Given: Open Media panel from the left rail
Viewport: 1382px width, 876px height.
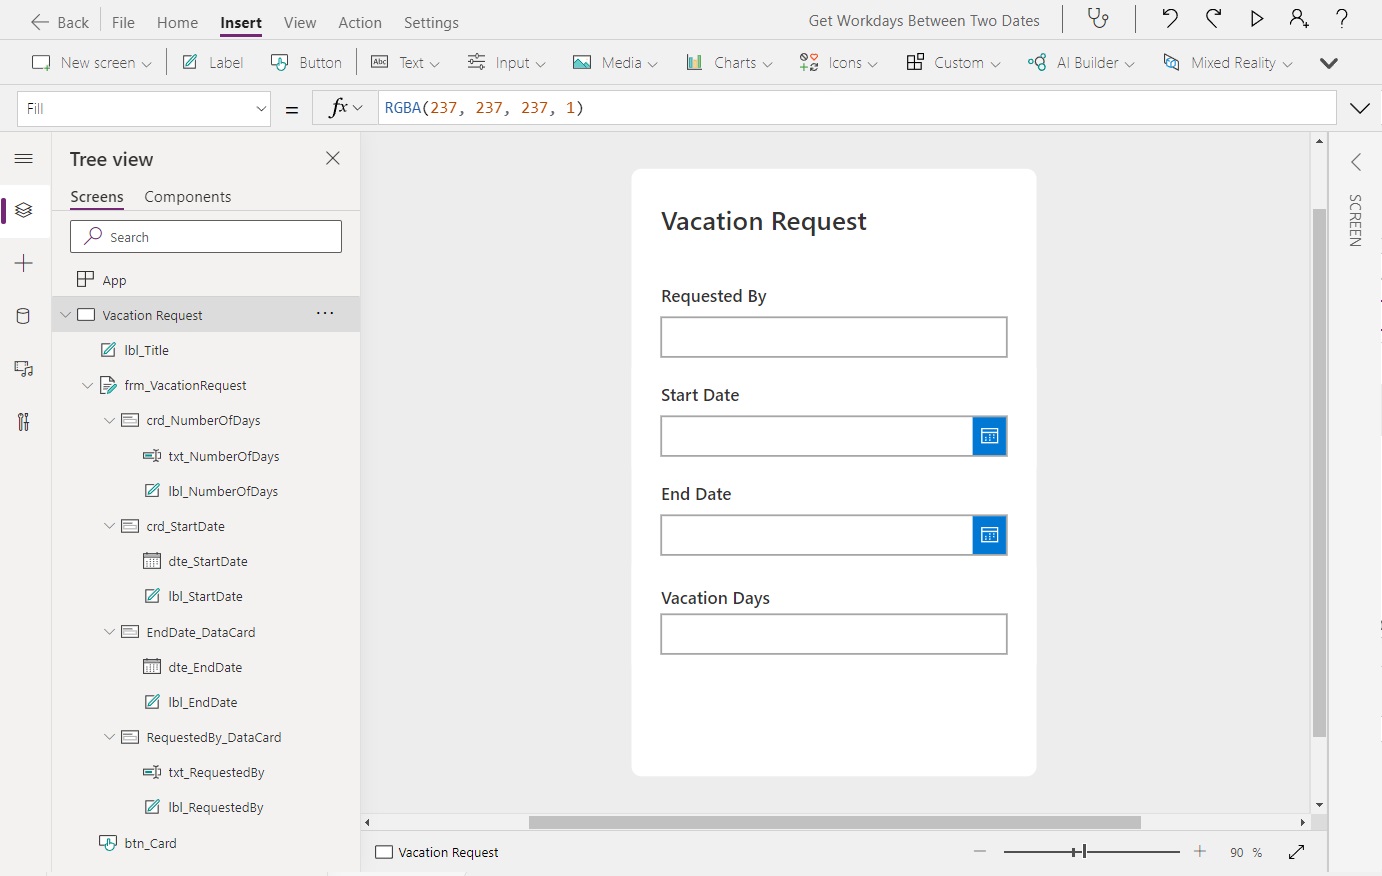Looking at the screenshot, I should click(24, 368).
